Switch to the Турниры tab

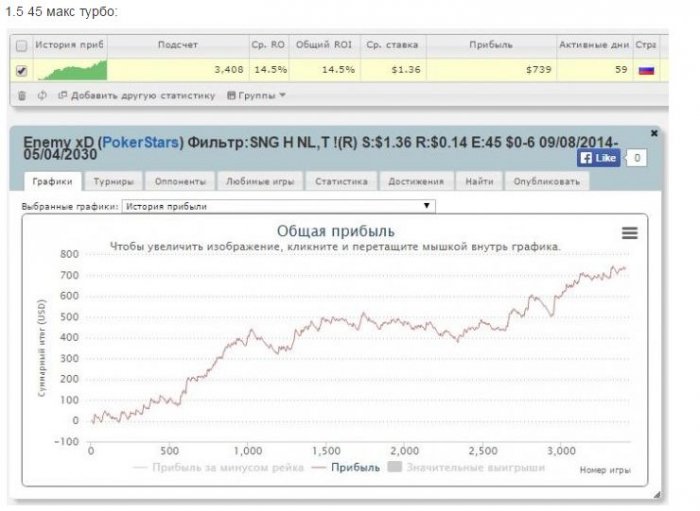pyautogui.click(x=113, y=182)
